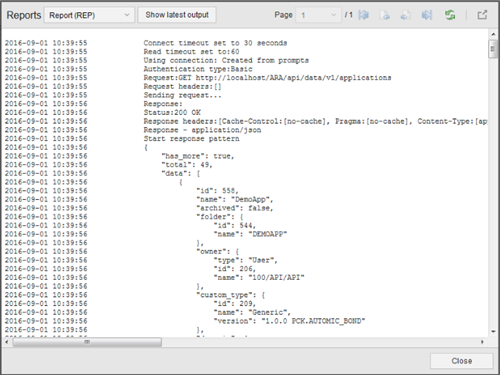Click the '"folder": {' line

pos(220,217)
